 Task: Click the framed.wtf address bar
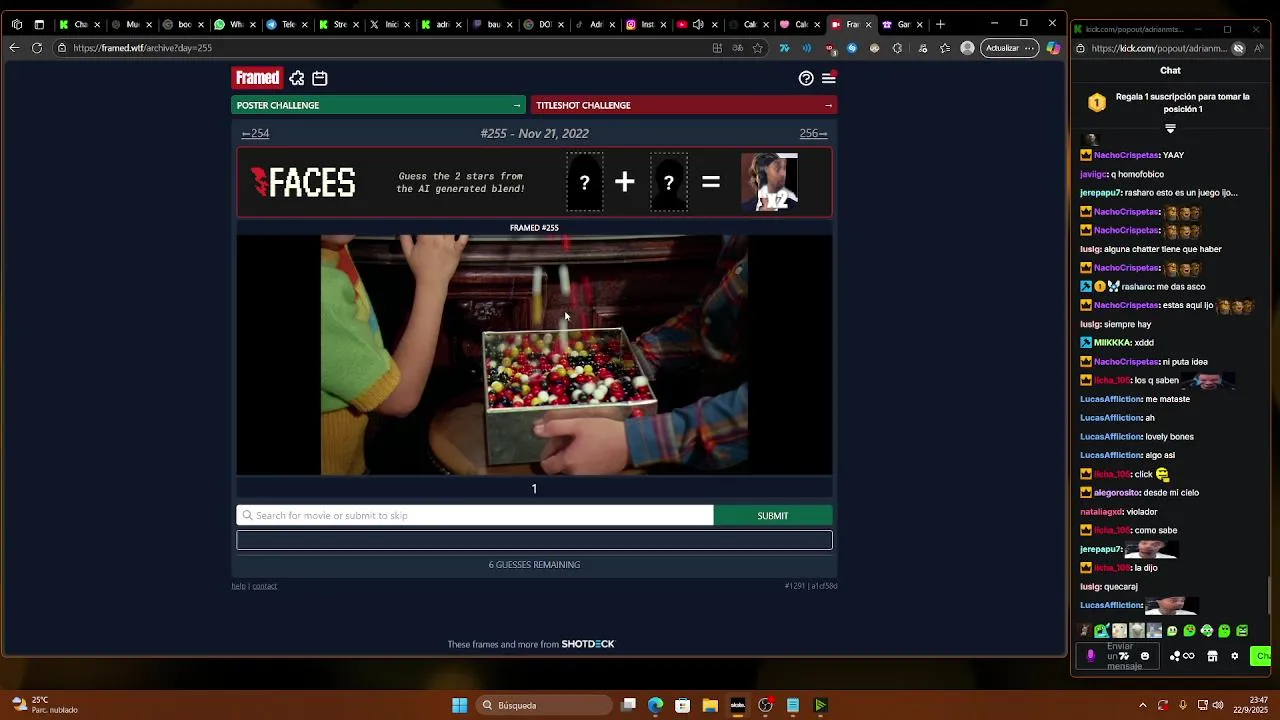click(x=380, y=48)
